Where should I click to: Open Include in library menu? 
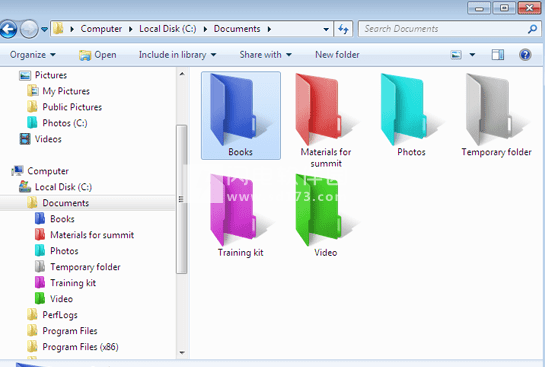pyautogui.click(x=177, y=55)
